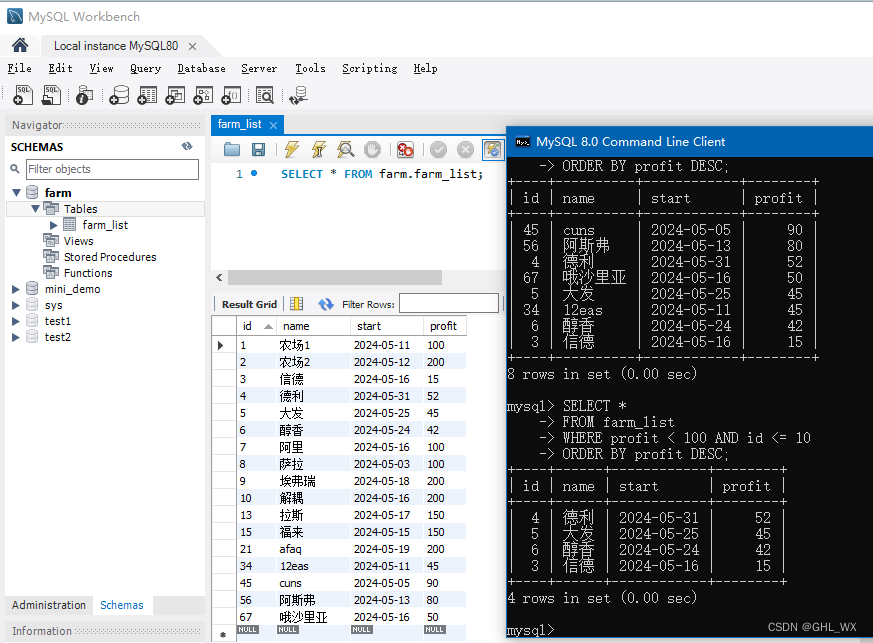
Task: Switch to Administration tab
Action: point(49,605)
